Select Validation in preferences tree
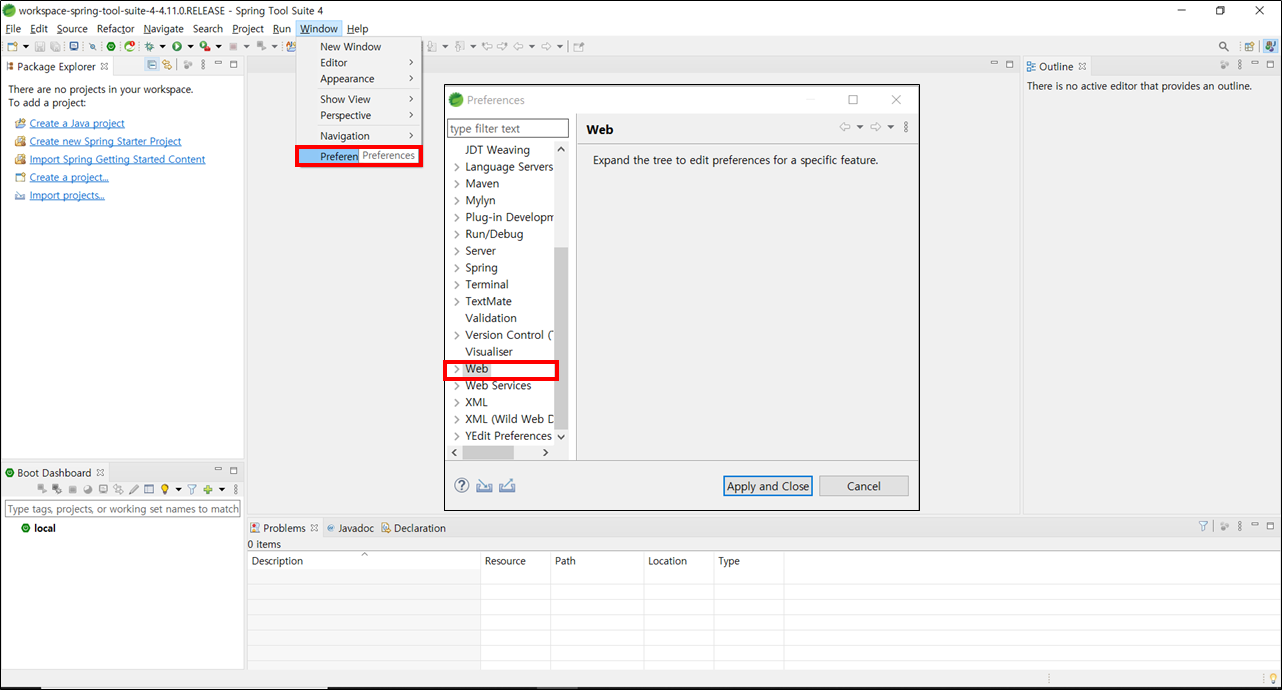Image resolution: width=1282 pixels, height=690 pixels. pyautogui.click(x=491, y=318)
